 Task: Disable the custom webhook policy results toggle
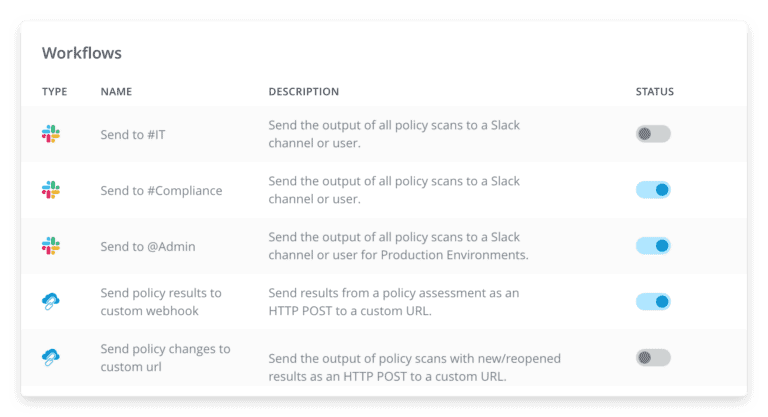[x=653, y=301]
